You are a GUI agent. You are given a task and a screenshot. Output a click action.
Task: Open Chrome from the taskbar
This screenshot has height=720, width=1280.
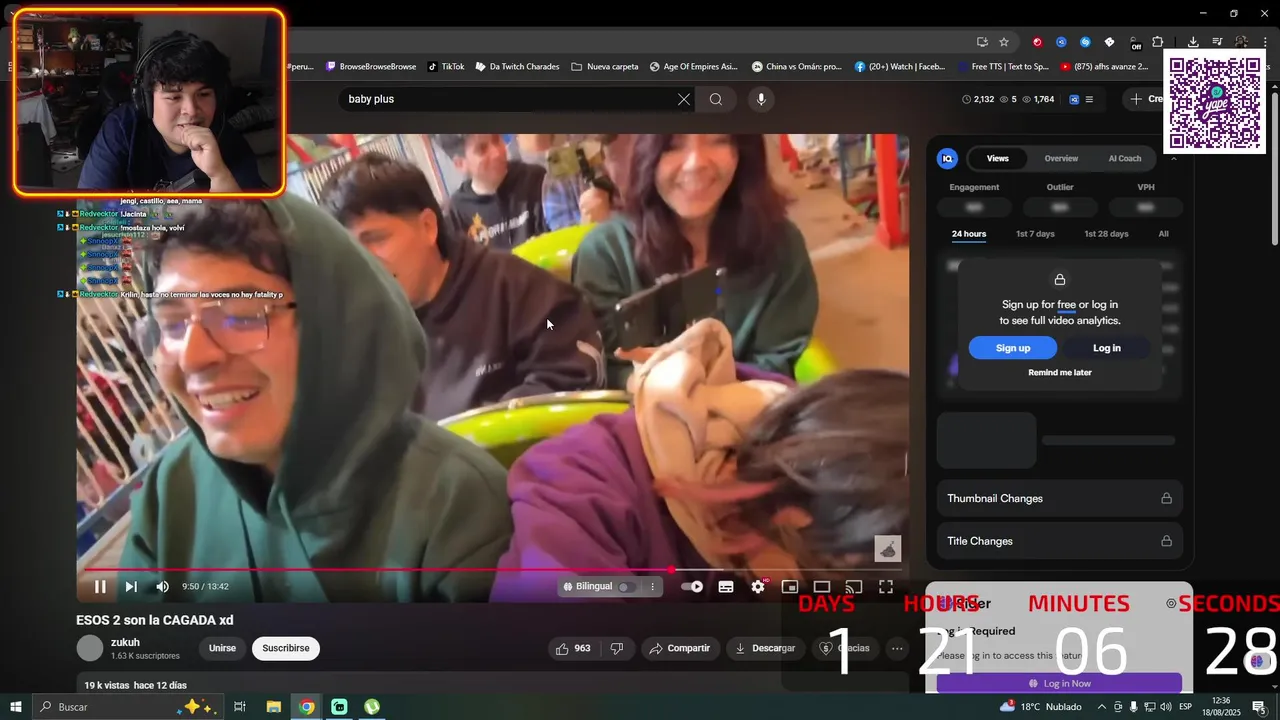click(x=306, y=707)
